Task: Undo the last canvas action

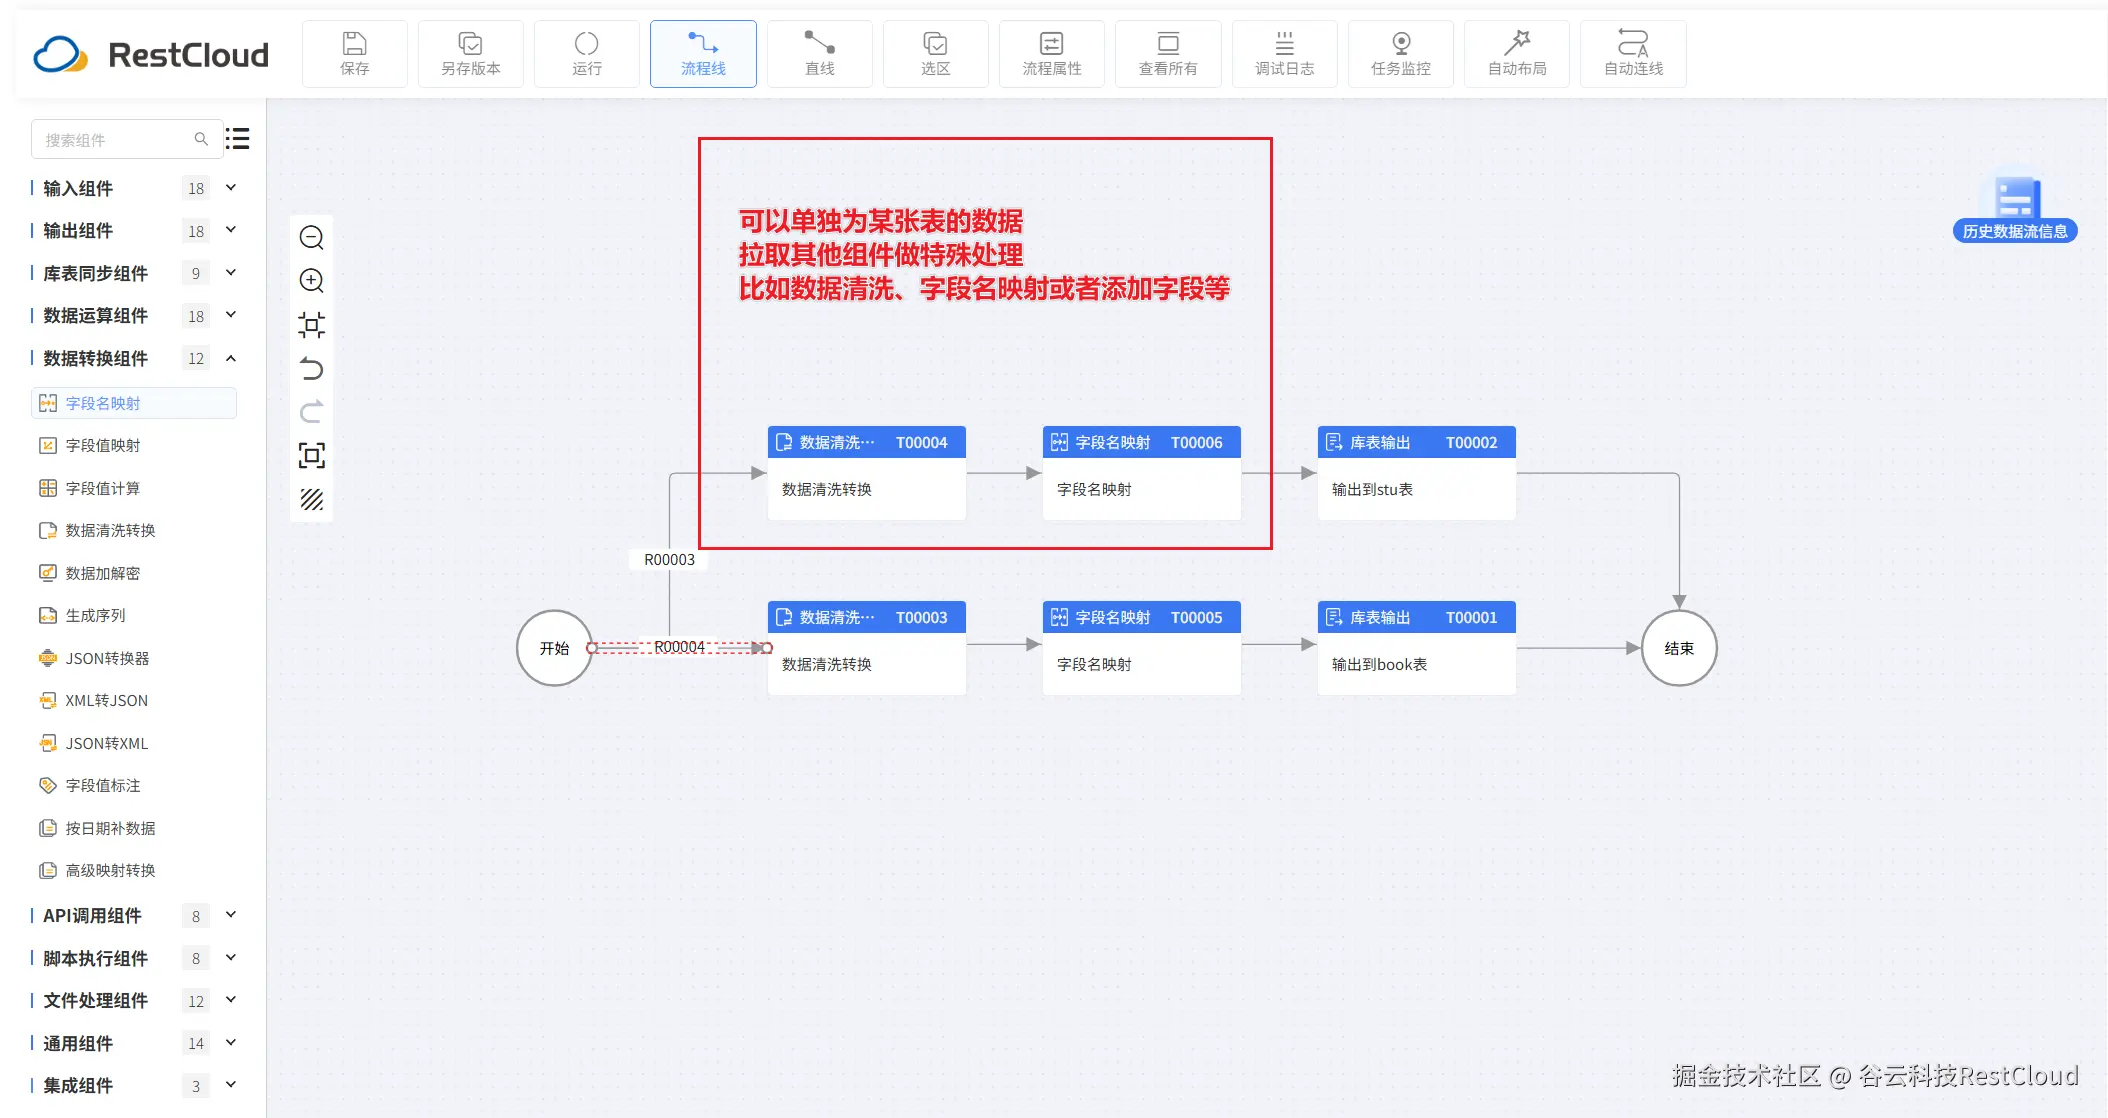Action: 312,368
